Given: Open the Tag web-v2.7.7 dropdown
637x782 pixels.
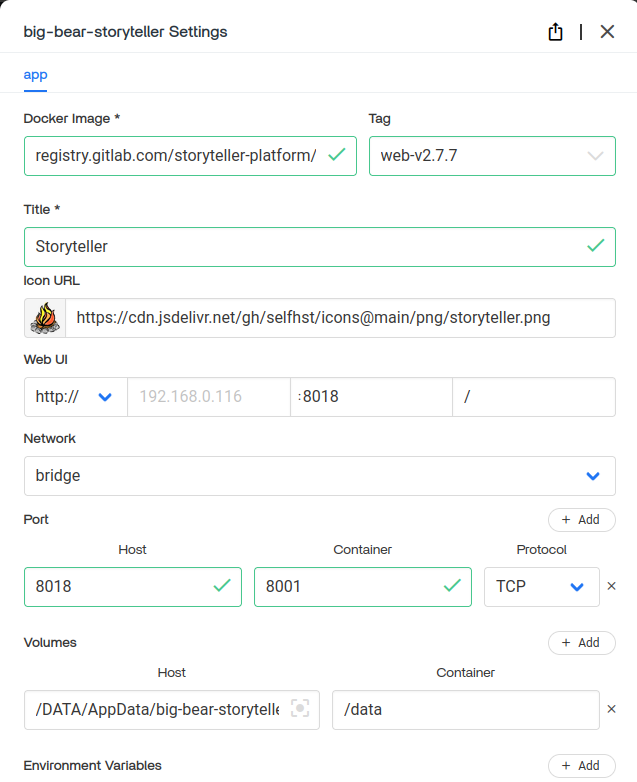Looking at the screenshot, I should [x=492, y=156].
